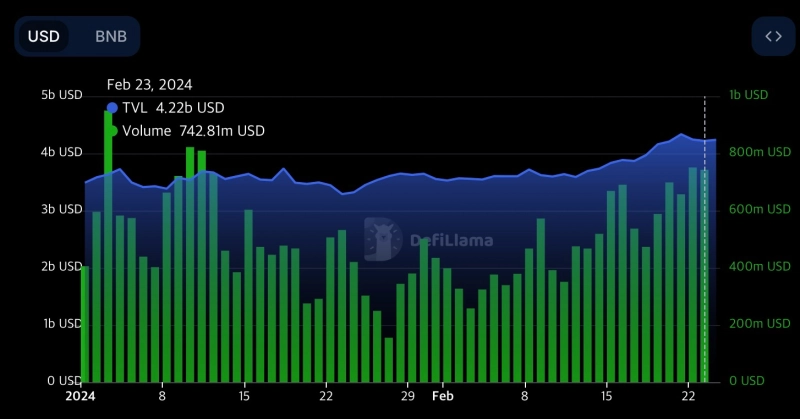Click the Feb label on the x-axis

pos(443,396)
